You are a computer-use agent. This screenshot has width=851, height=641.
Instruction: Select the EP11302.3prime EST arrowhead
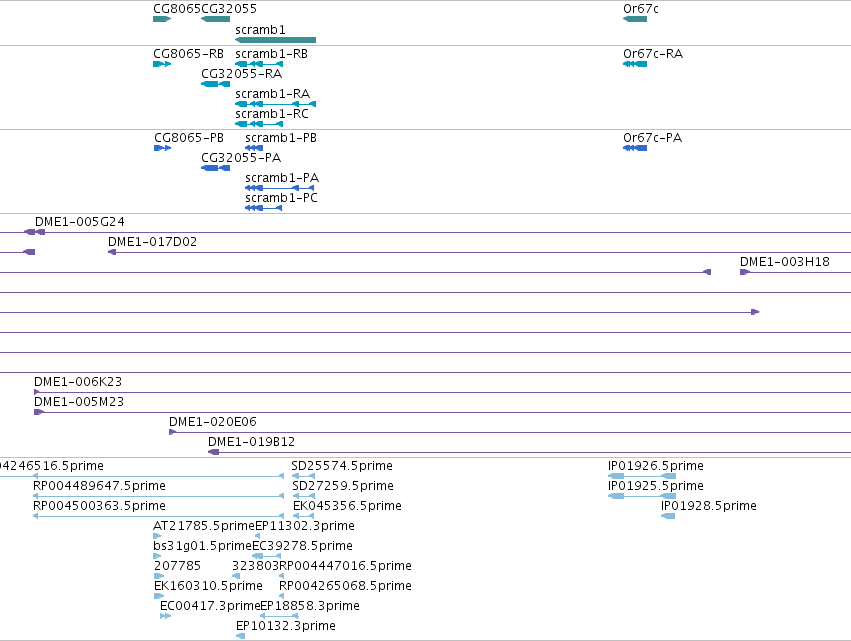(257, 536)
